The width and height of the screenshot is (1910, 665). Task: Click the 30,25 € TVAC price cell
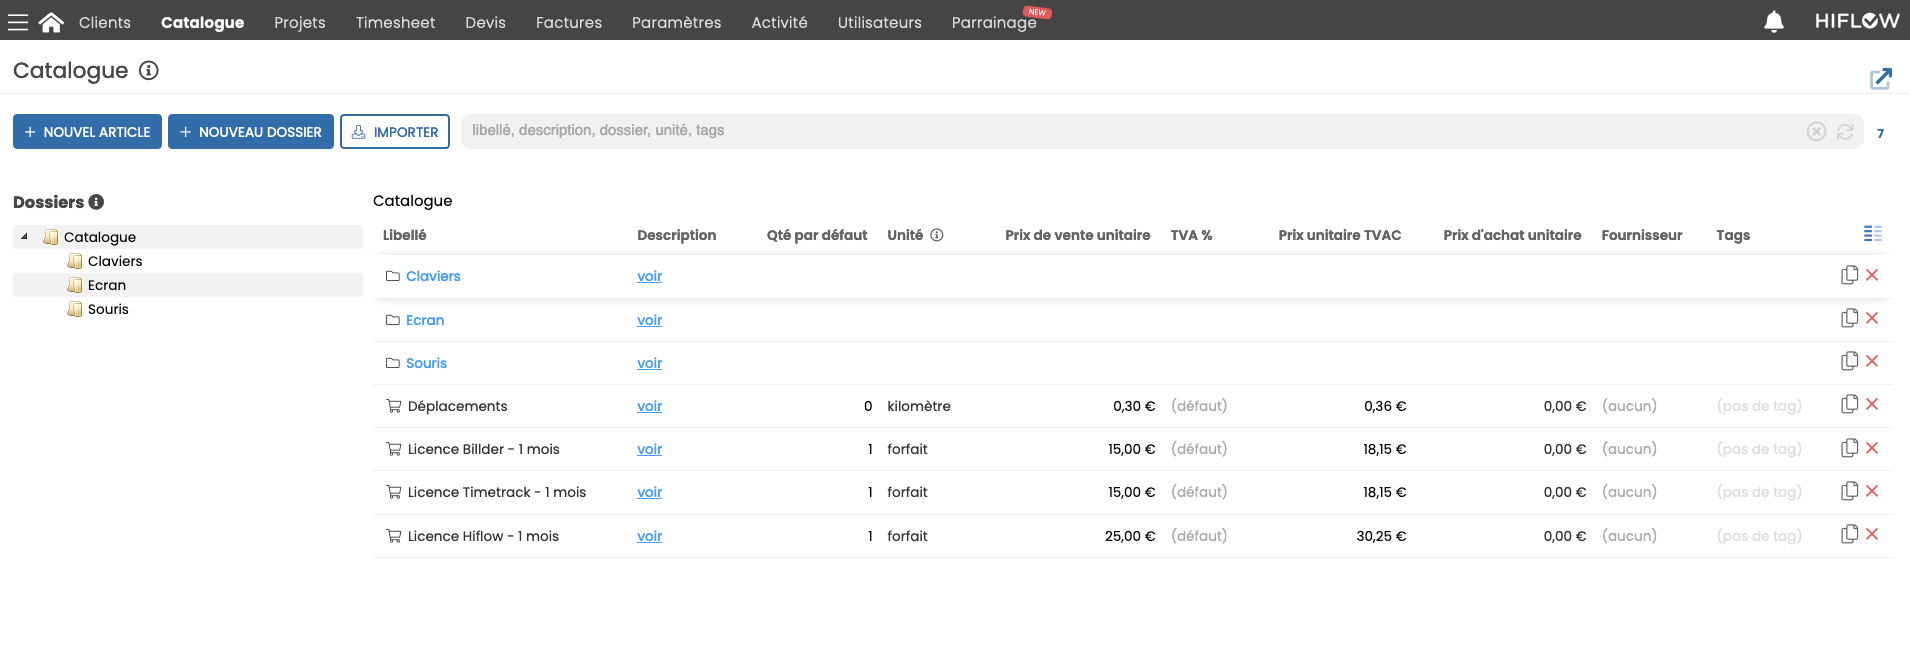coord(1381,536)
